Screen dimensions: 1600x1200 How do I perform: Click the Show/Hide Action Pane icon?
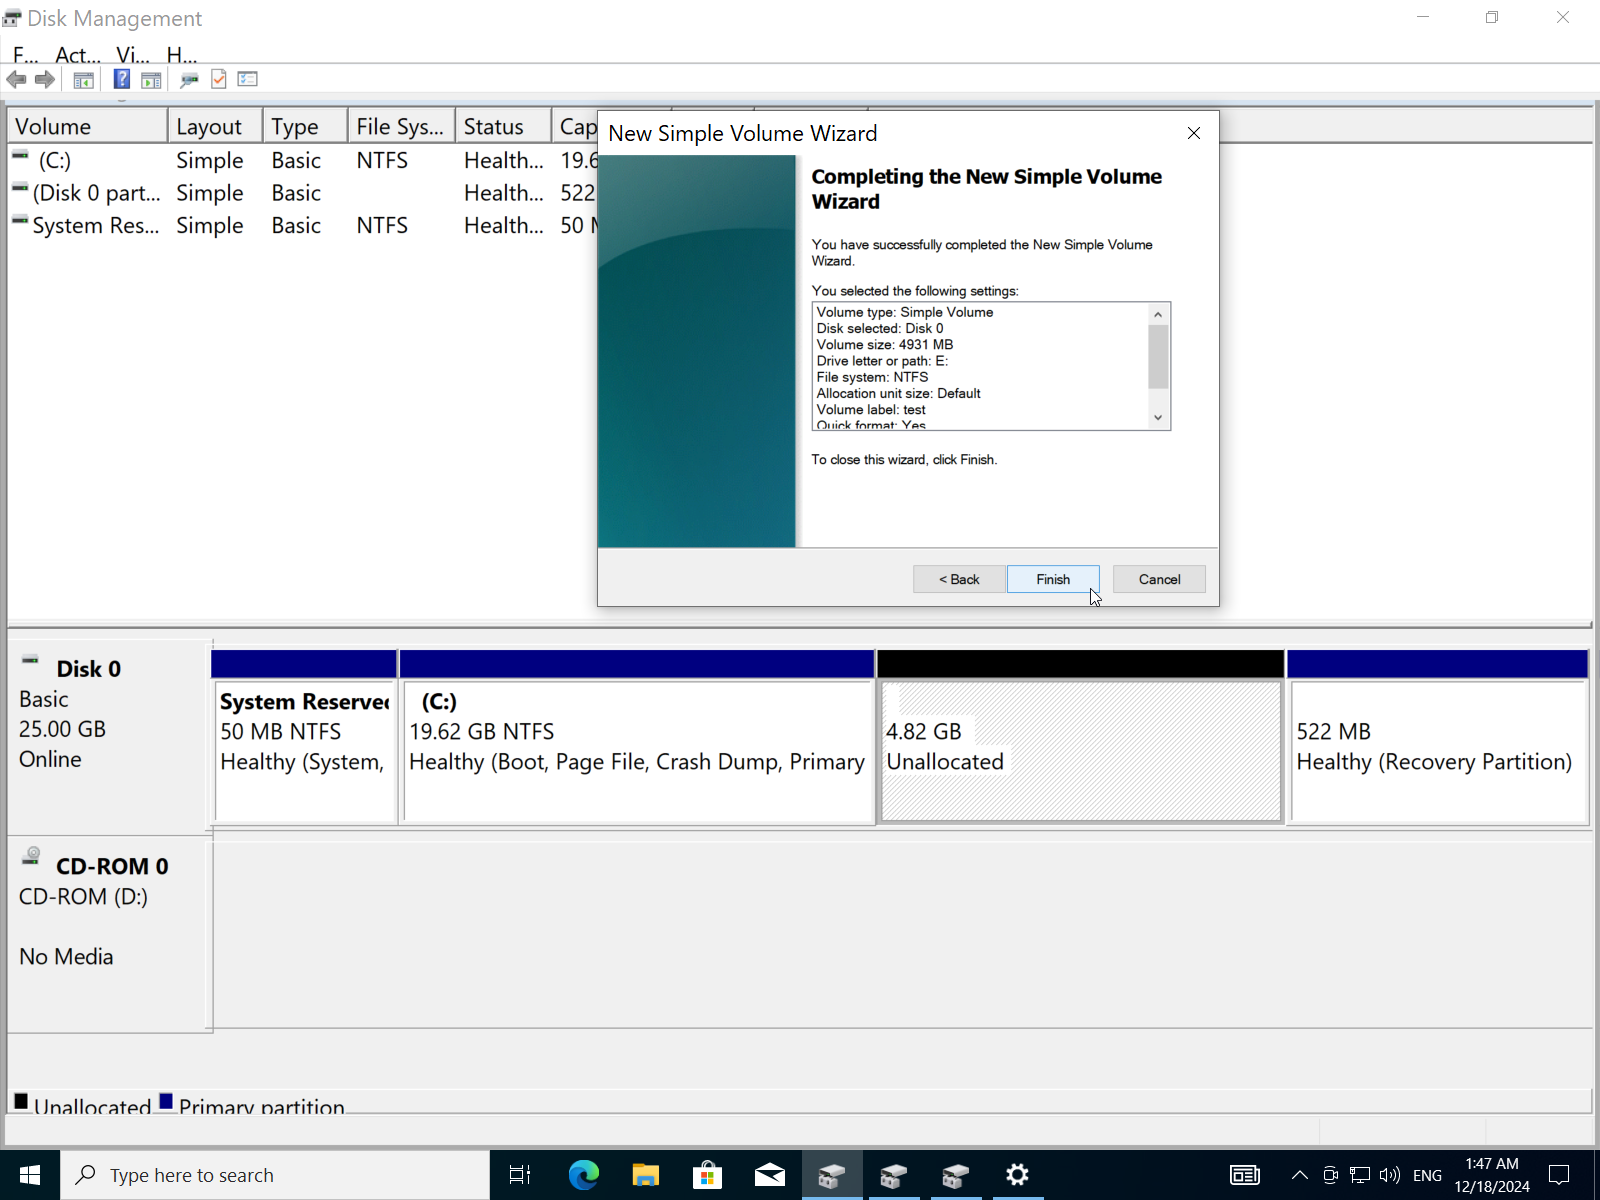pos(151,80)
